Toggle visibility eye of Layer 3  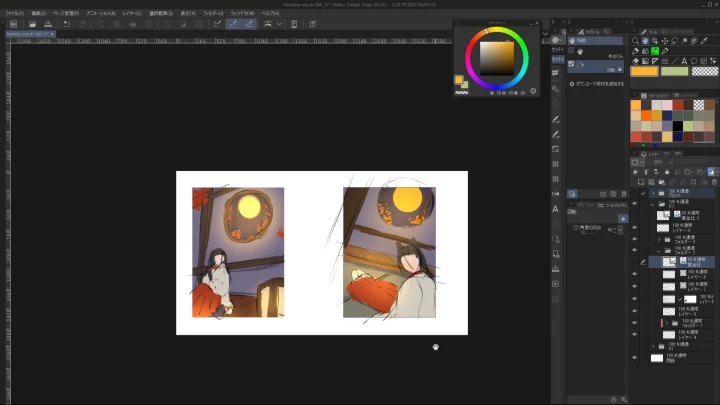pos(634,227)
